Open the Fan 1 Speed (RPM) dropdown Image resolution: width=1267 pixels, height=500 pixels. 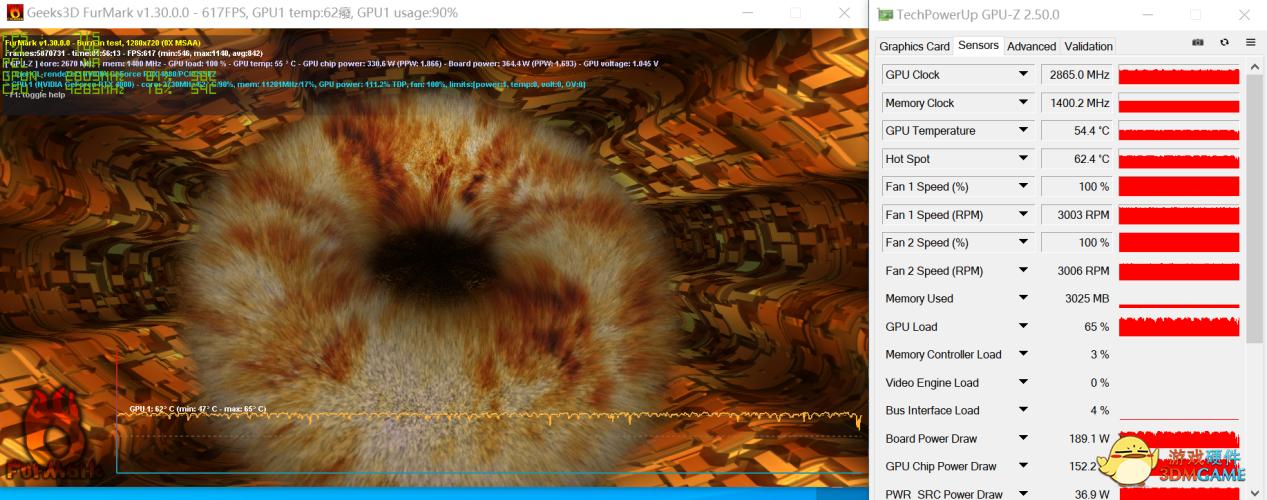pyautogui.click(x=1023, y=214)
